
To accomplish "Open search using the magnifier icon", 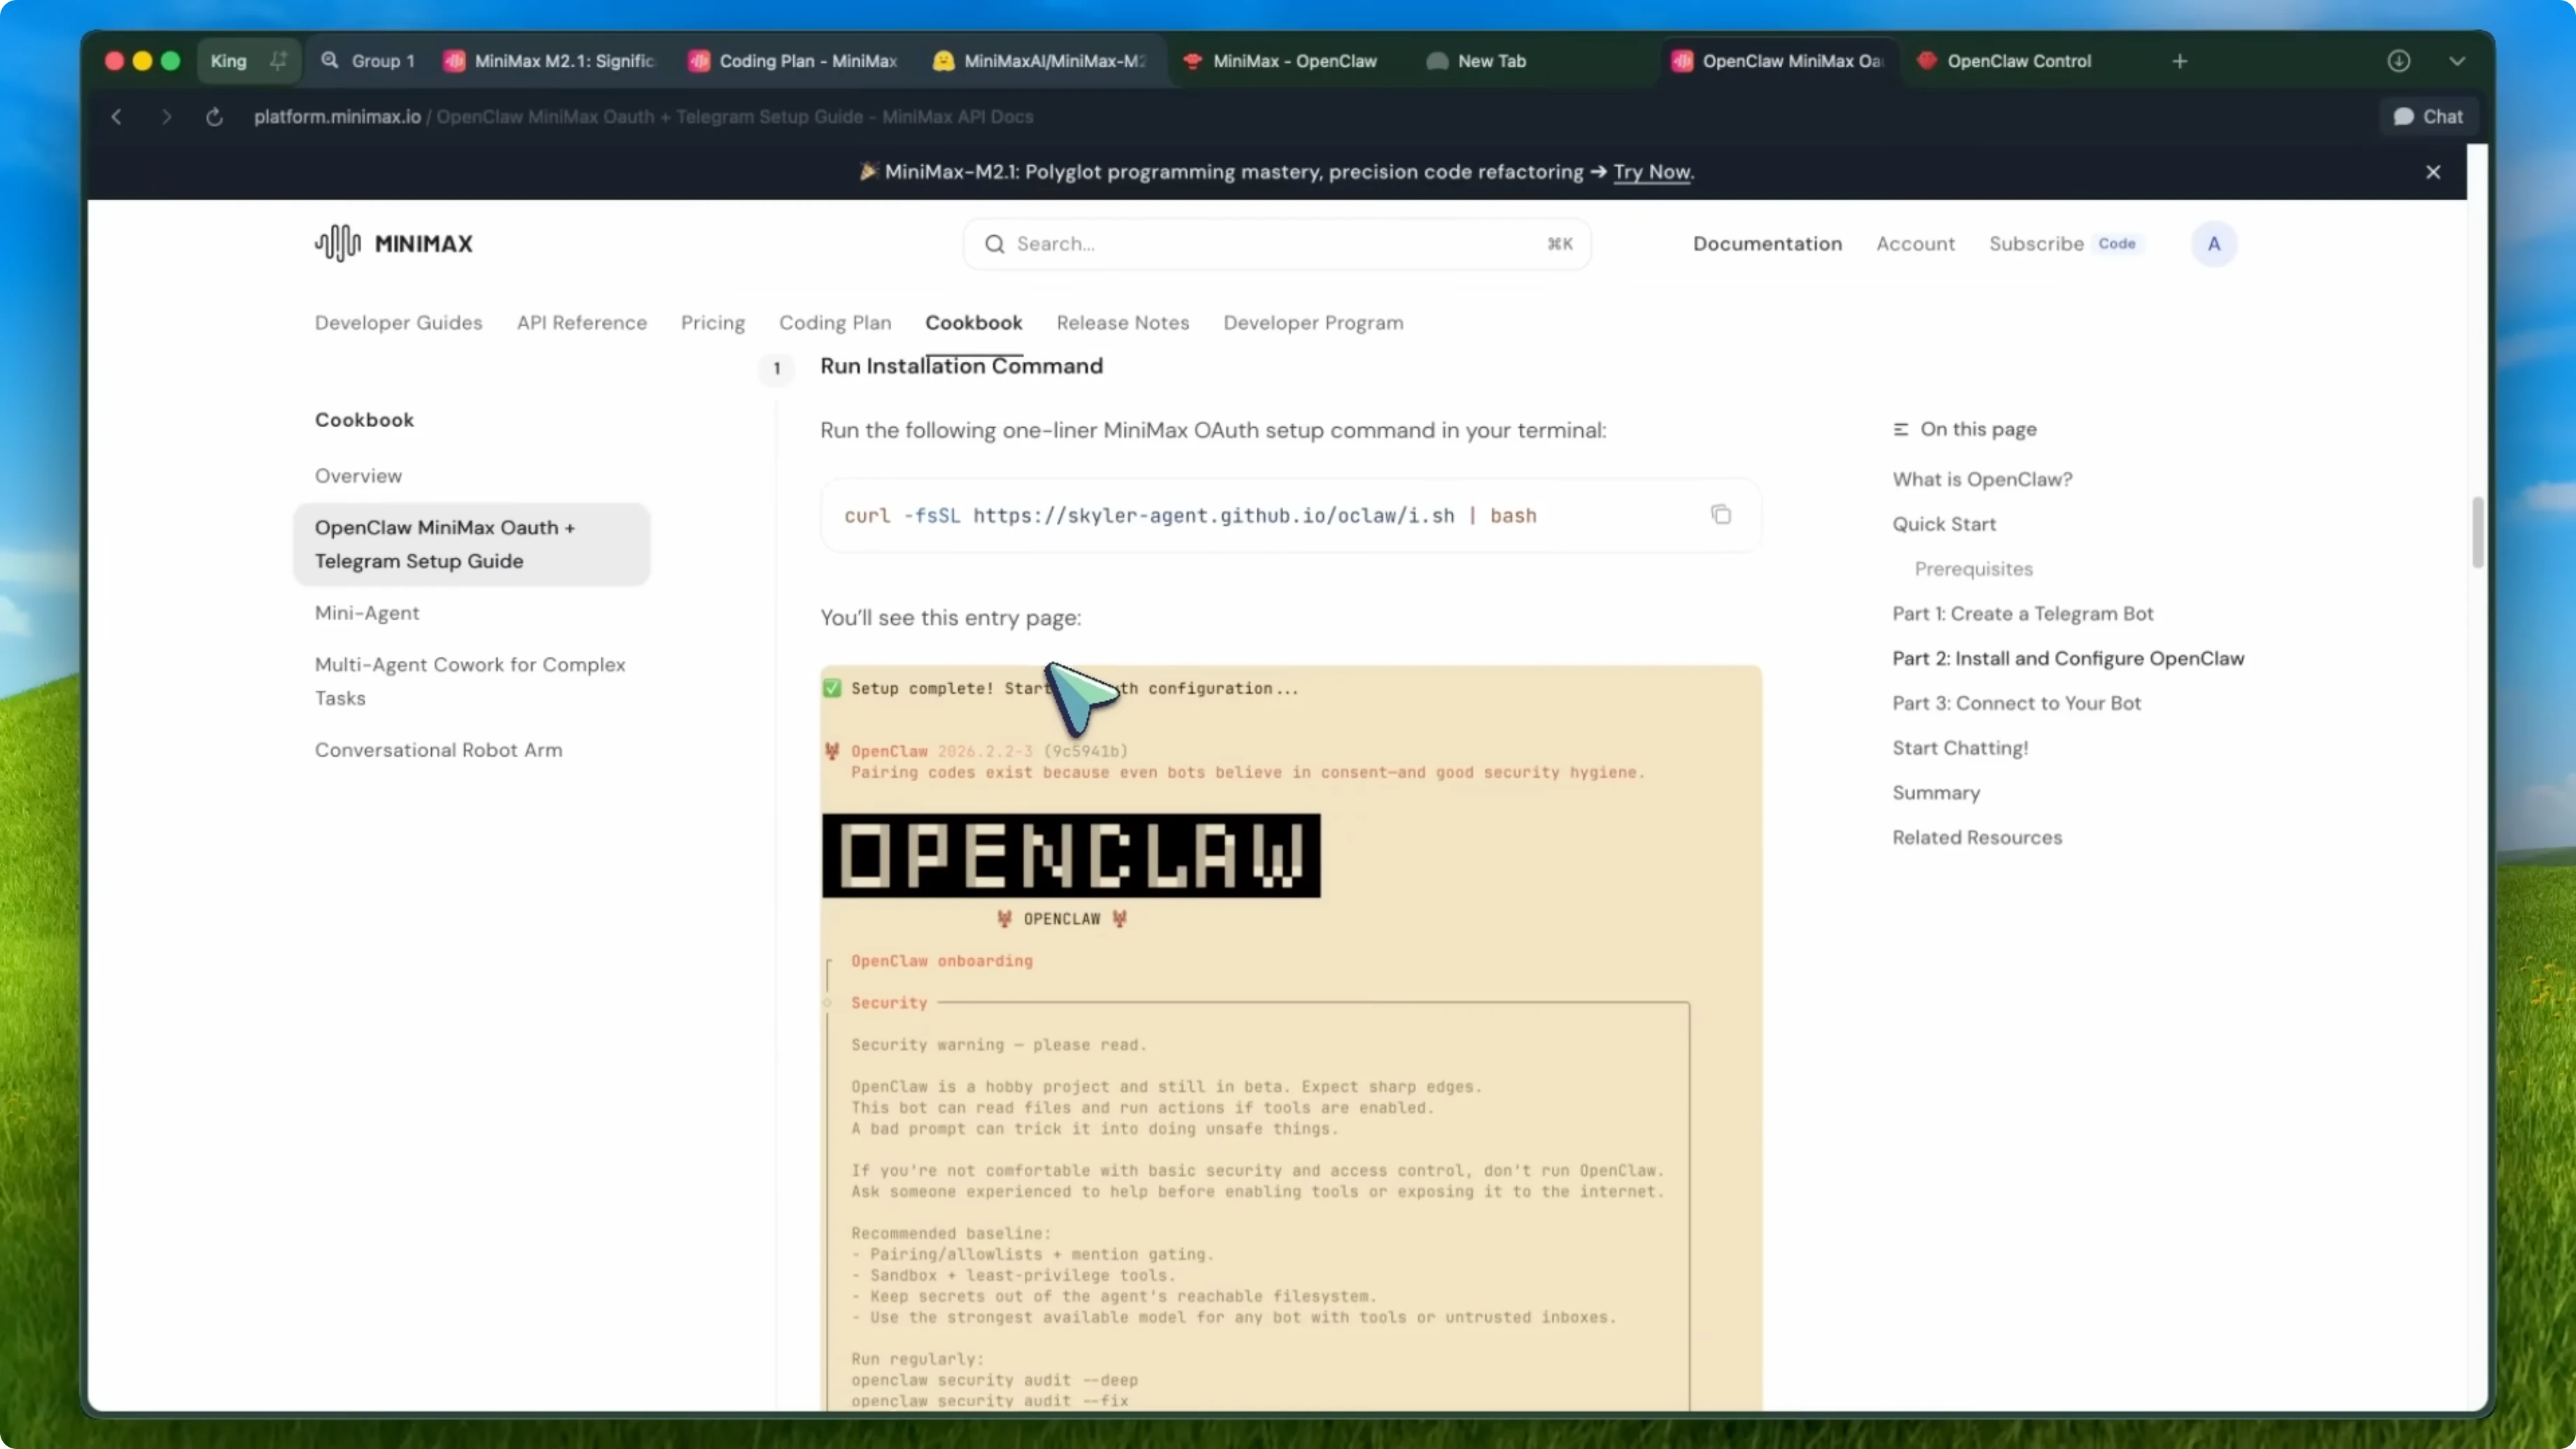I will pyautogui.click(x=996, y=243).
